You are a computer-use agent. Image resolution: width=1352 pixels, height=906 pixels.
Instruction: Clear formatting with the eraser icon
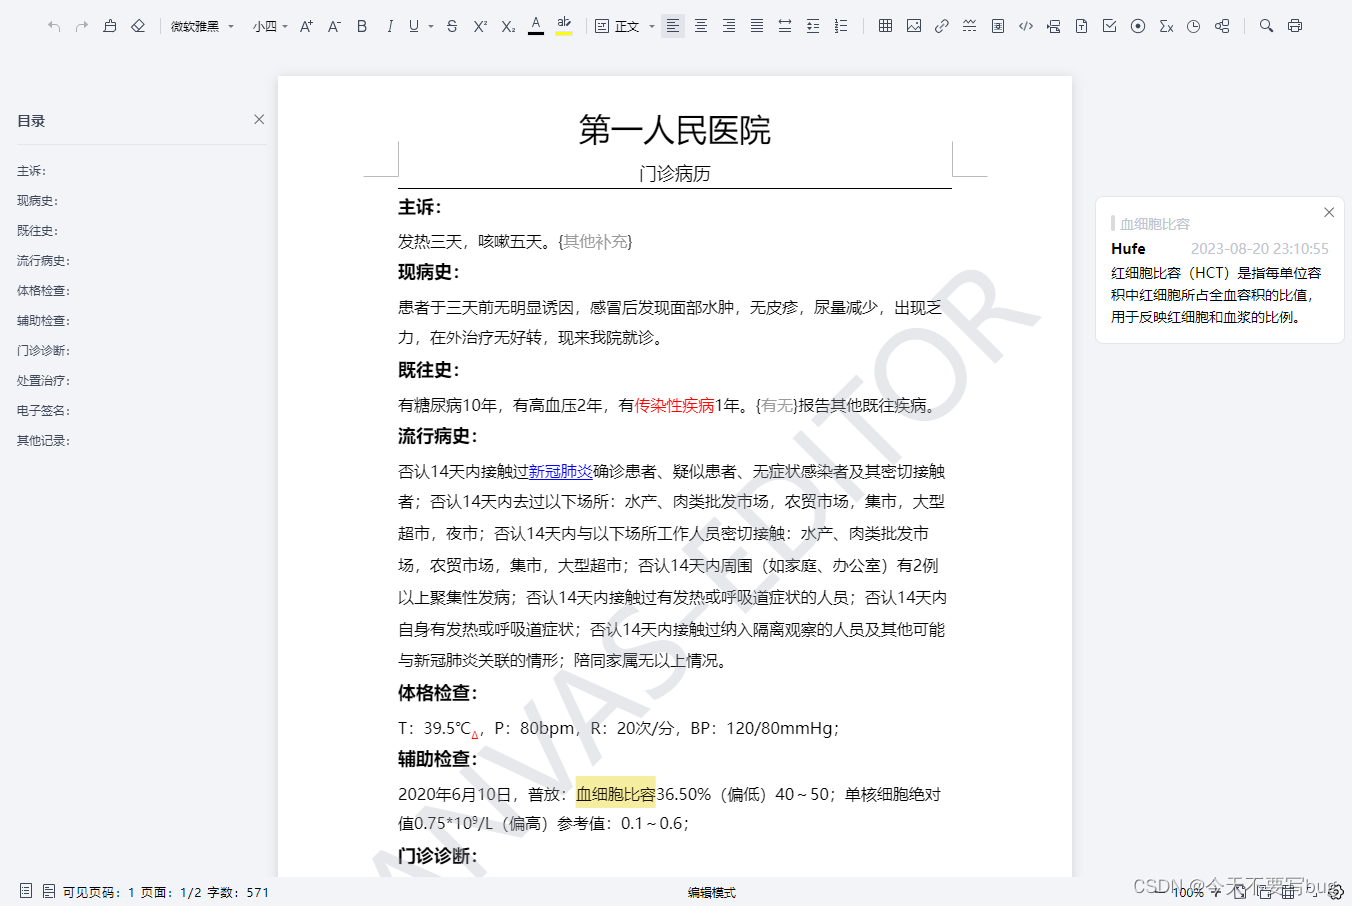[138, 26]
